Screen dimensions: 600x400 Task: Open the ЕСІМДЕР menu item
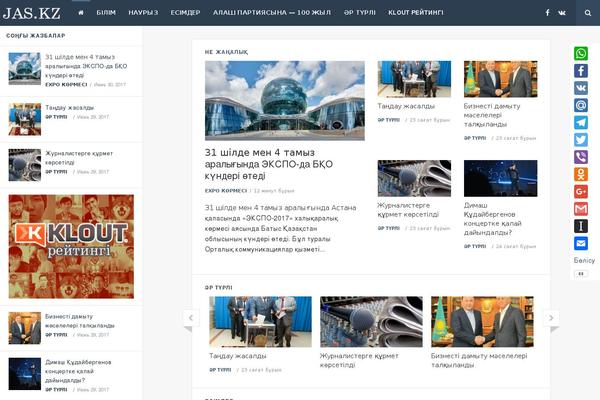click(185, 13)
